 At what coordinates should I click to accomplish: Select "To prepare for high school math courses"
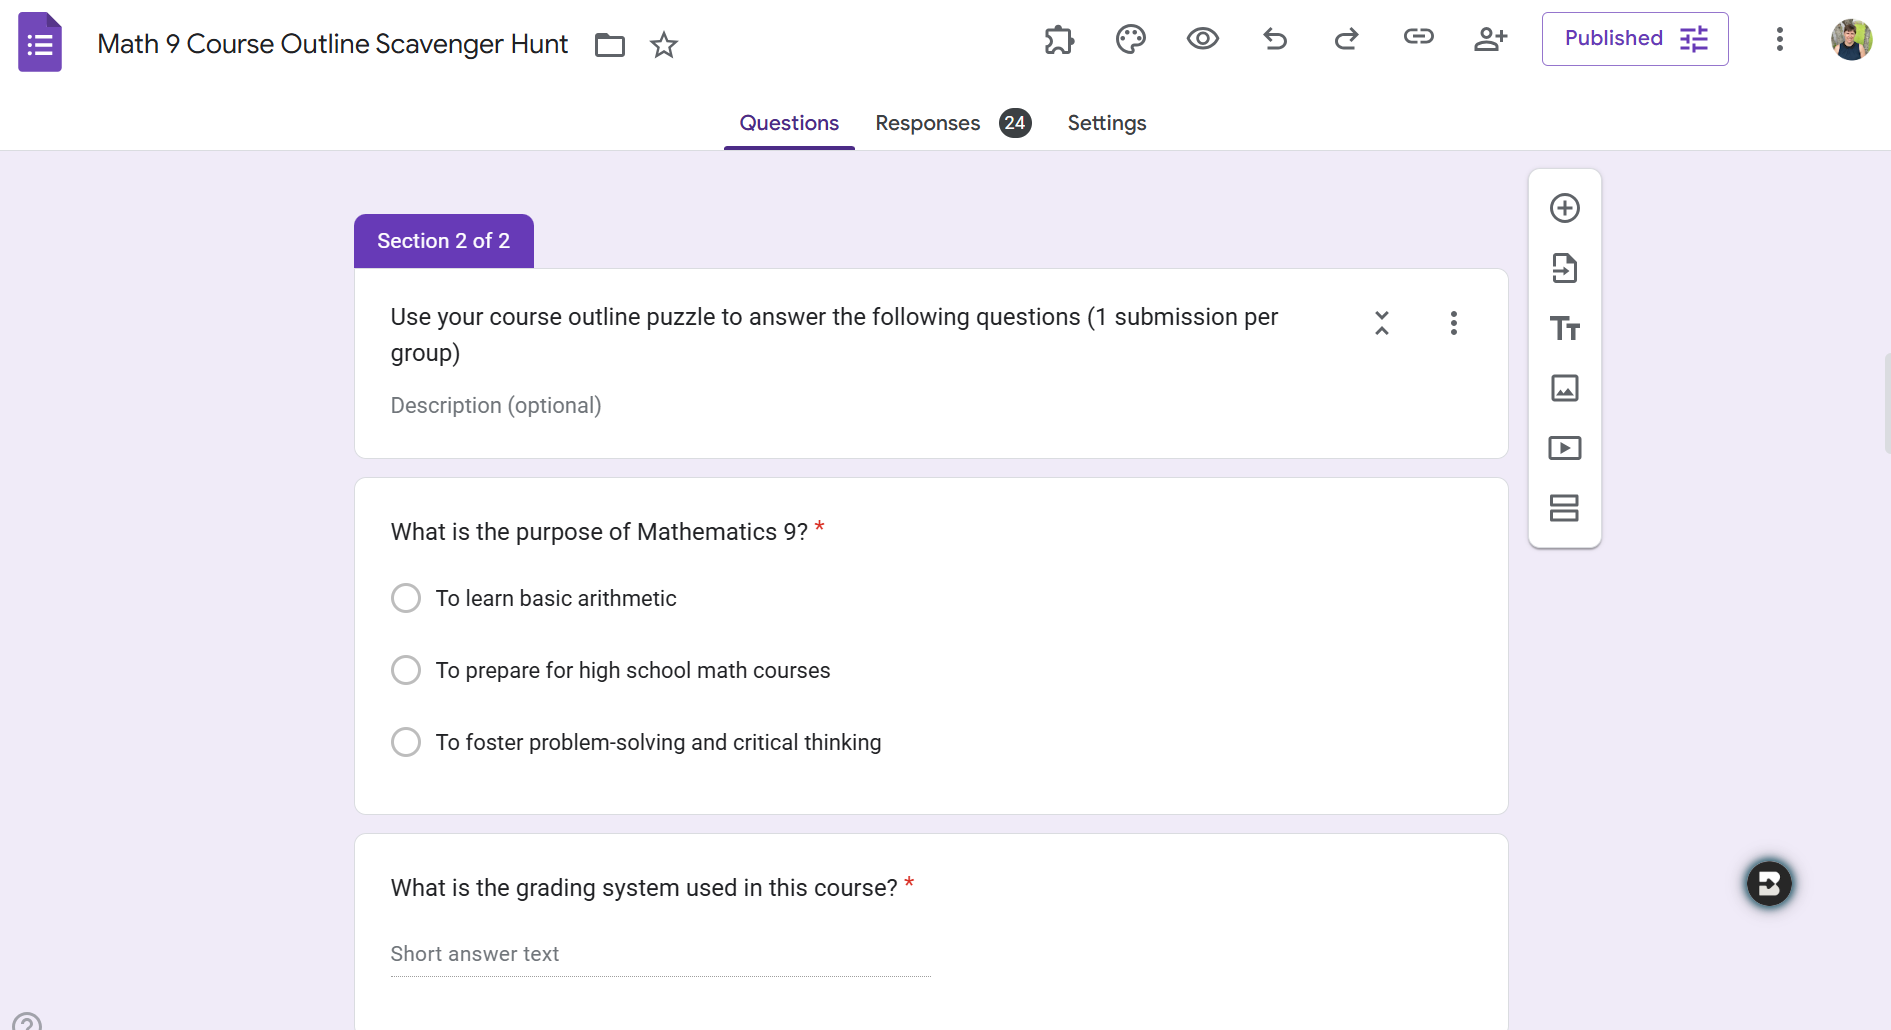point(406,670)
